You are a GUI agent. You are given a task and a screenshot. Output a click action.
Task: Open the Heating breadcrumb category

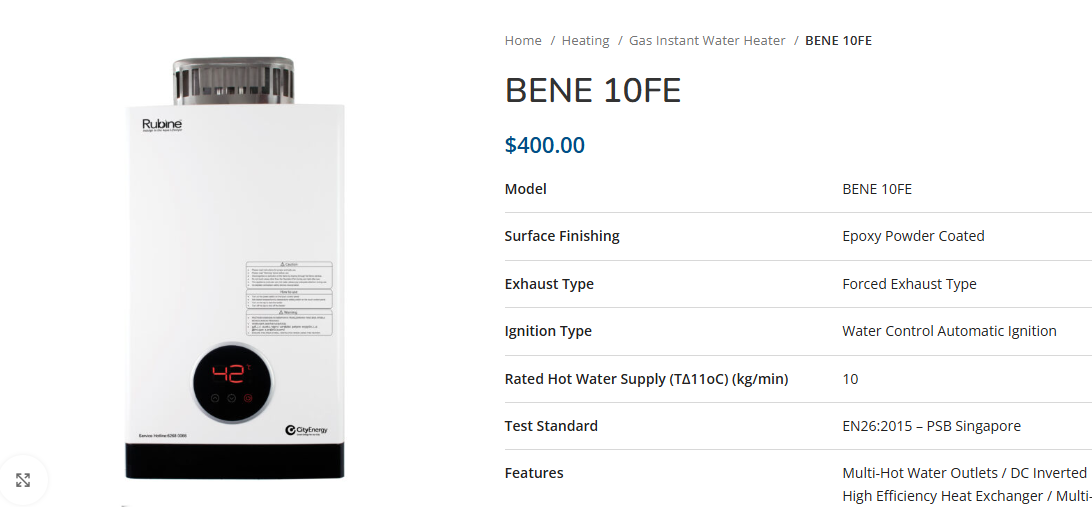[x=585, y=41]
